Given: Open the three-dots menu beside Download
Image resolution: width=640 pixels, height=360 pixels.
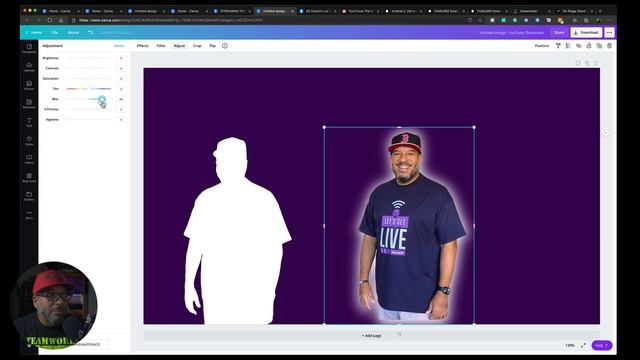Looking at the screenshot, I should coord(609,32).
